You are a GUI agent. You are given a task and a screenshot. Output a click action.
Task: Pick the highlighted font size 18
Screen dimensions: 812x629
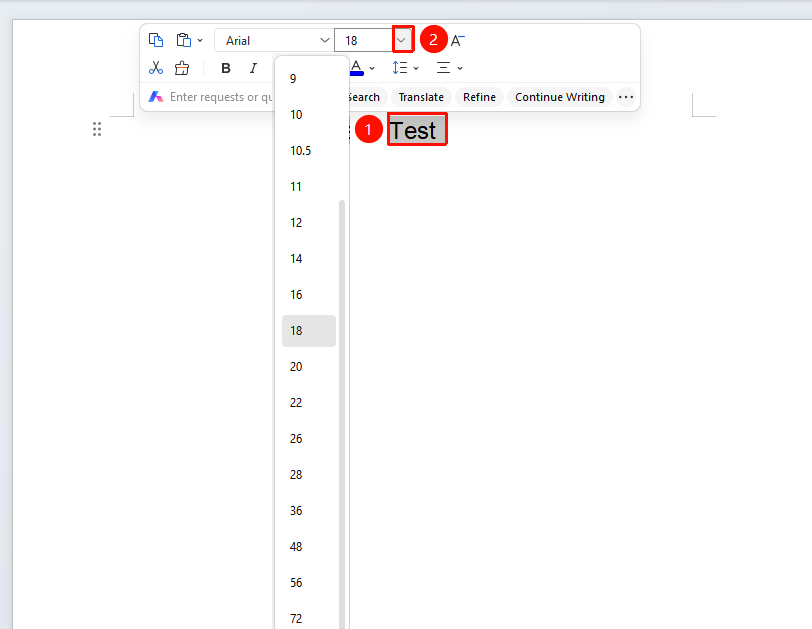pyautogui.click(x=309, y=331)
